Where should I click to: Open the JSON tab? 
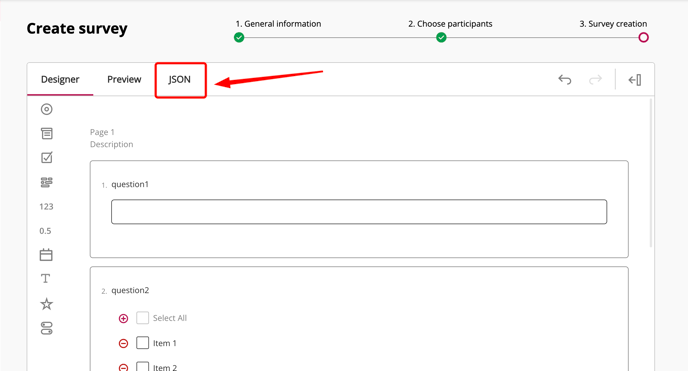(x=180, y=80)
